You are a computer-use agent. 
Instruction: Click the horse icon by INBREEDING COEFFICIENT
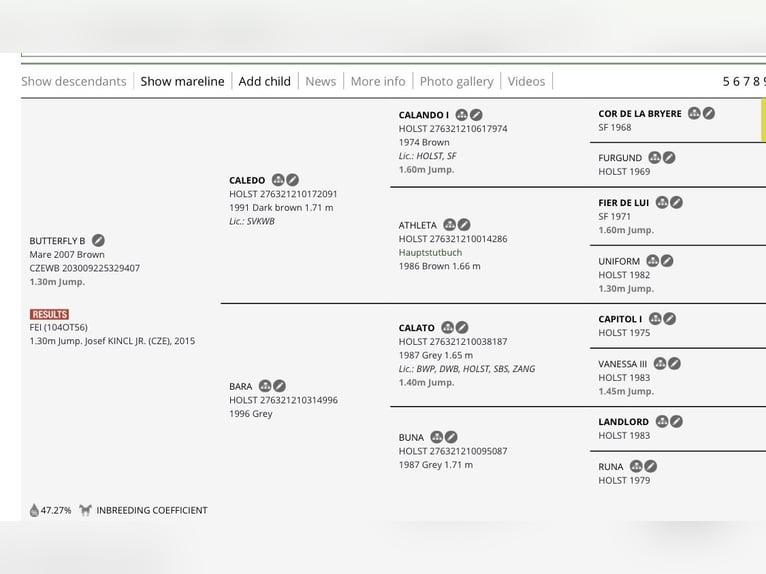(x=85, y=510)
